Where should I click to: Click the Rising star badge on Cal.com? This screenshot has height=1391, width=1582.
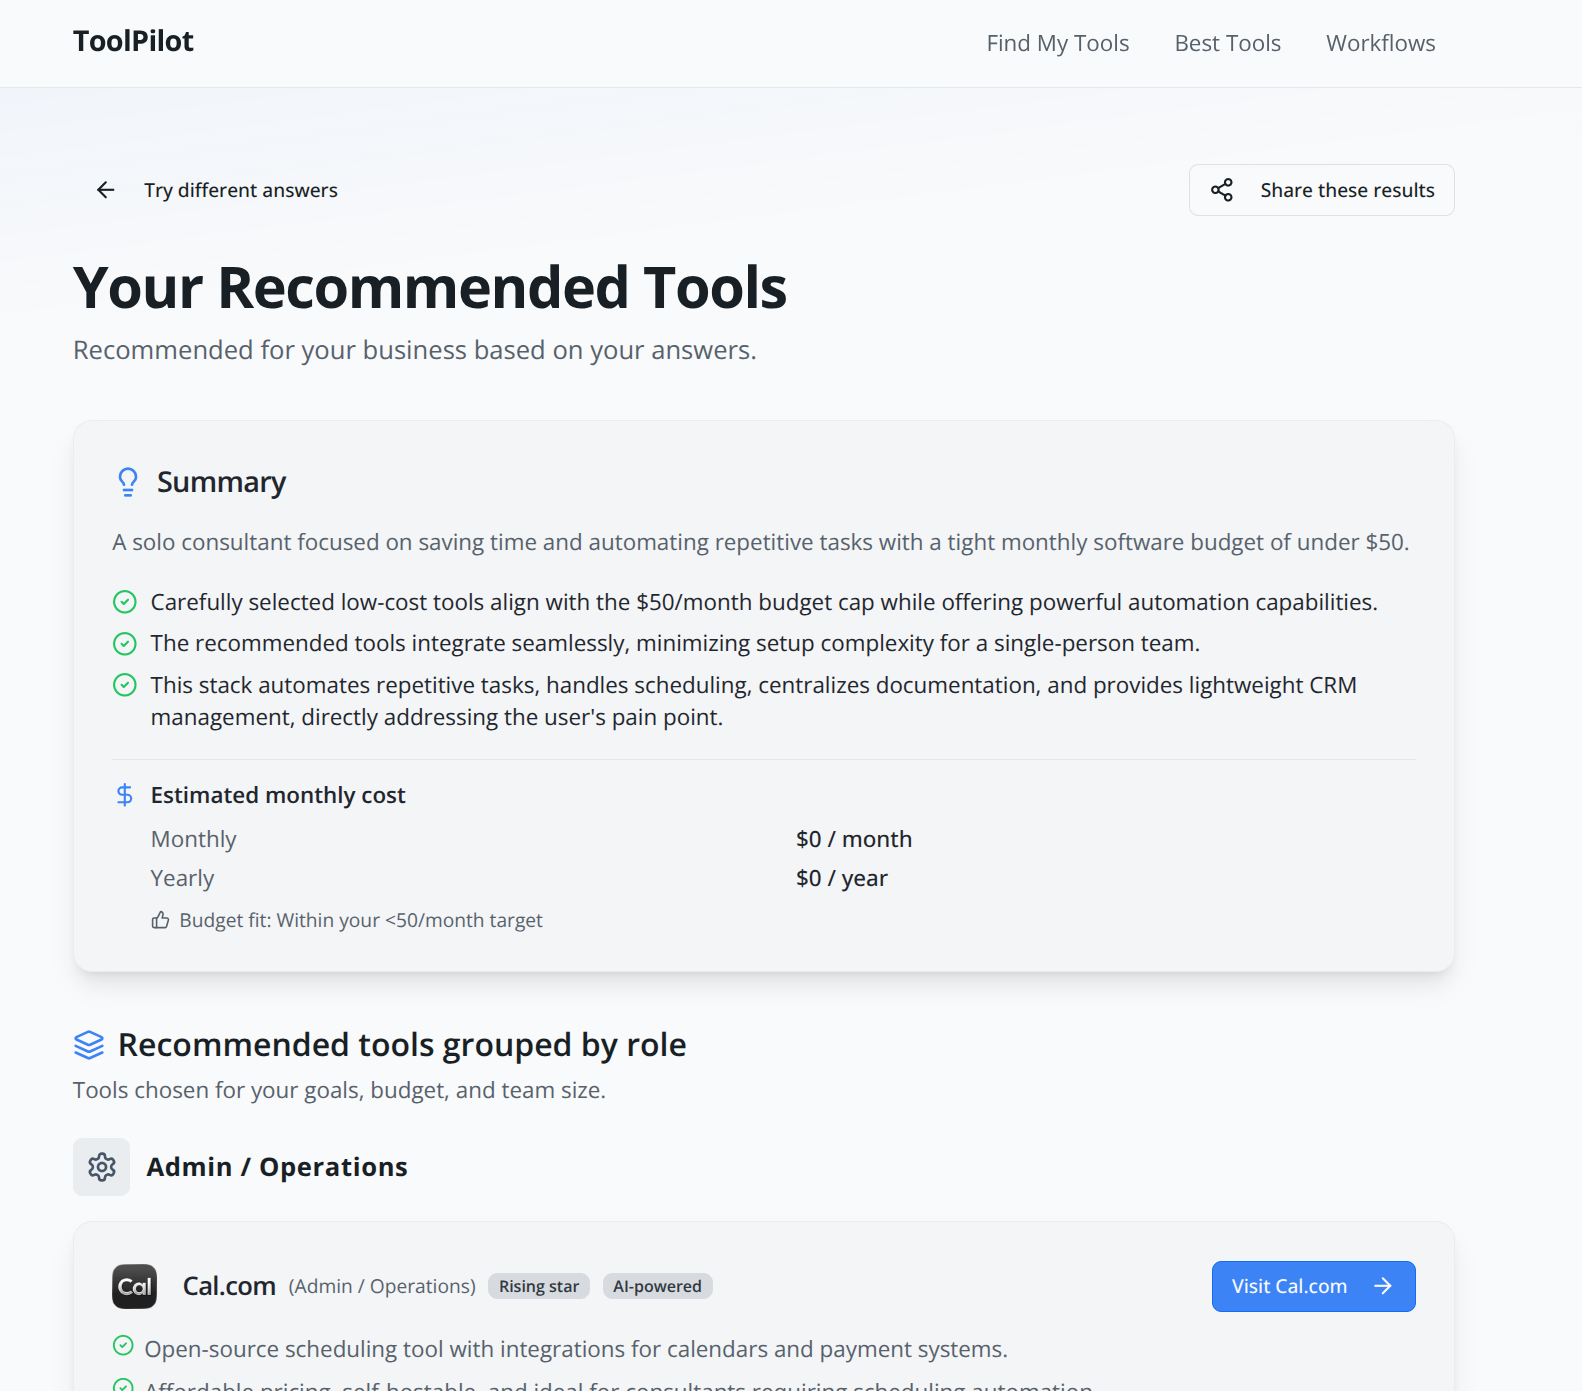click(x=538, y=1286)
